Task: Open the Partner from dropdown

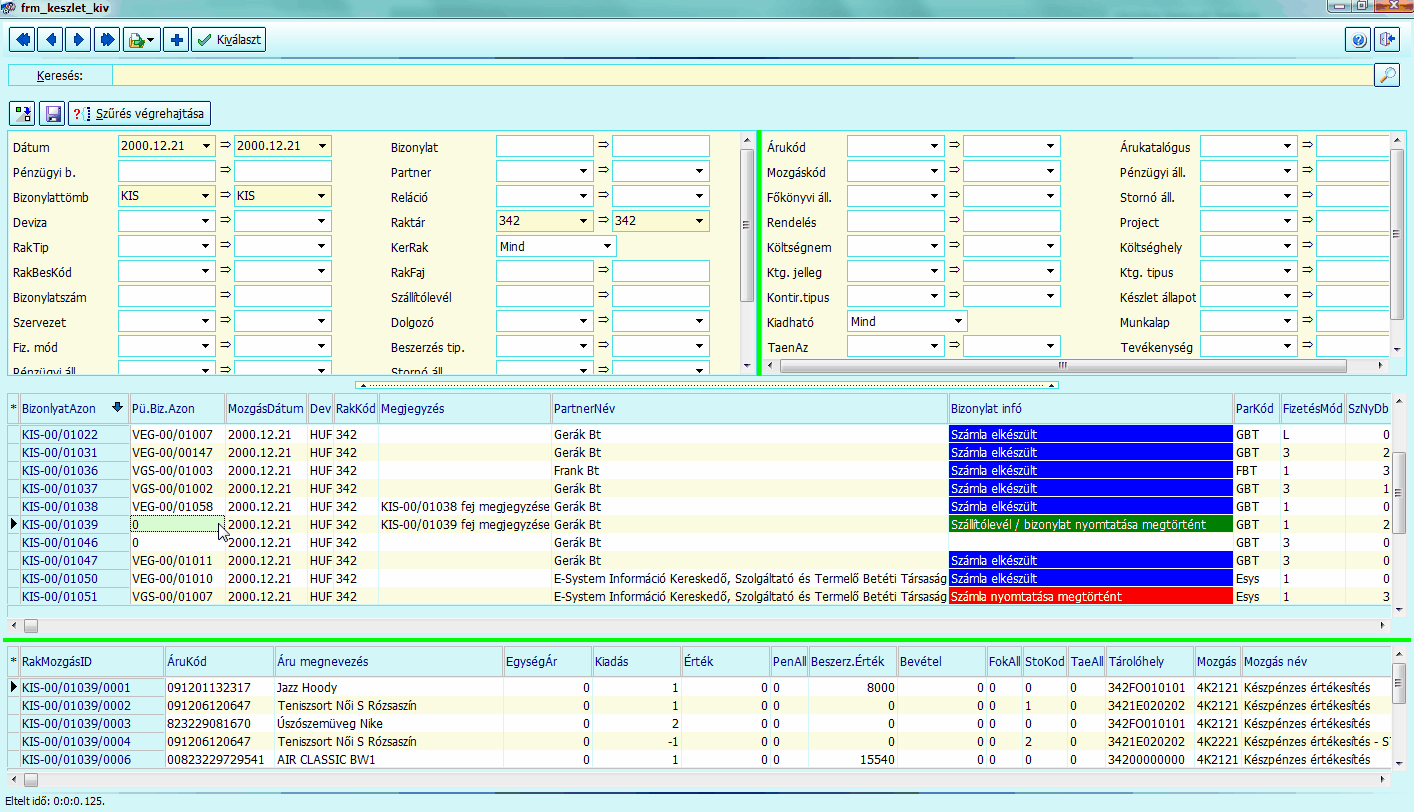Action: click(584, 171)
